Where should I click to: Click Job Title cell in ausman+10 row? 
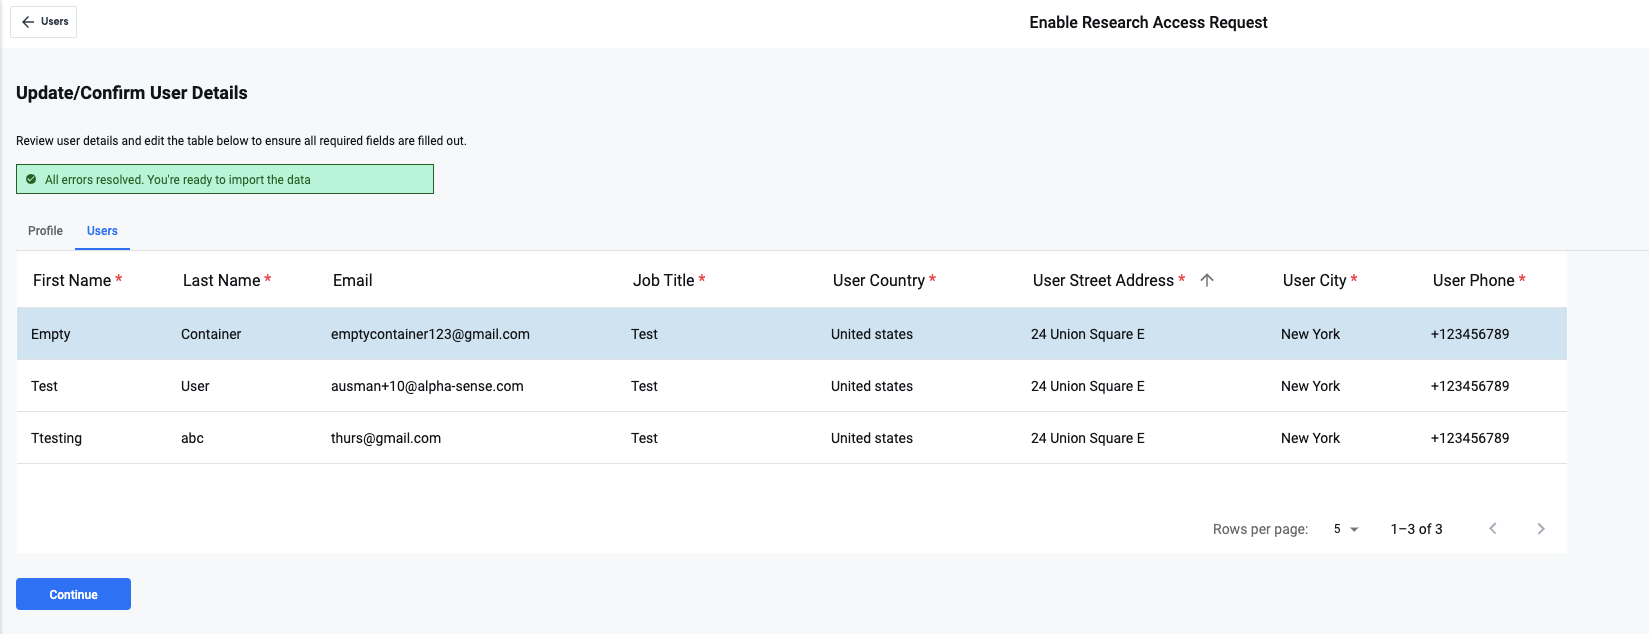point(644,386)
